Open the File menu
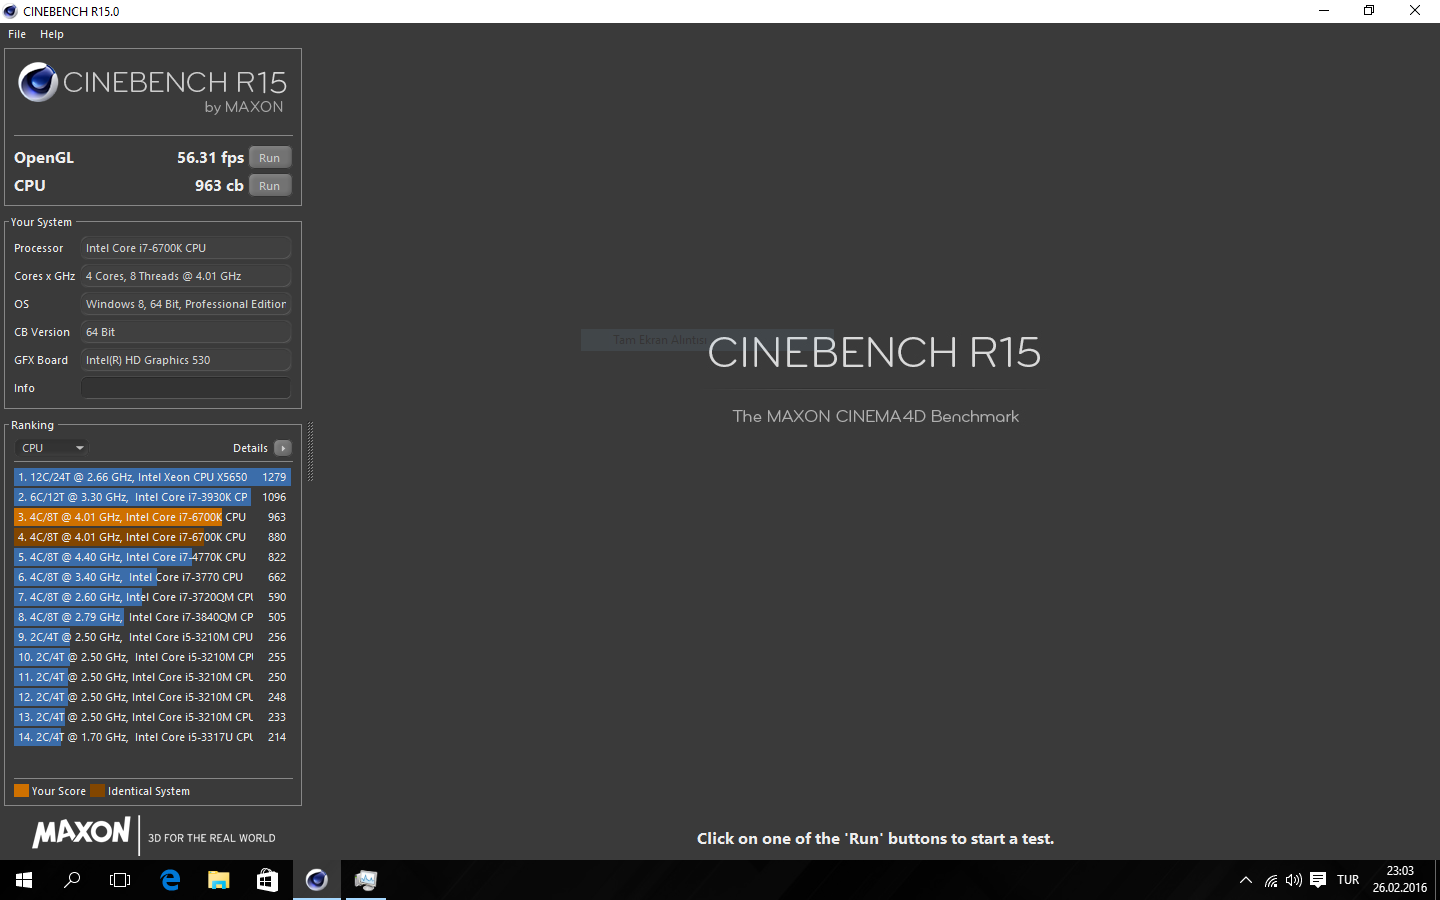 [17, 34]
